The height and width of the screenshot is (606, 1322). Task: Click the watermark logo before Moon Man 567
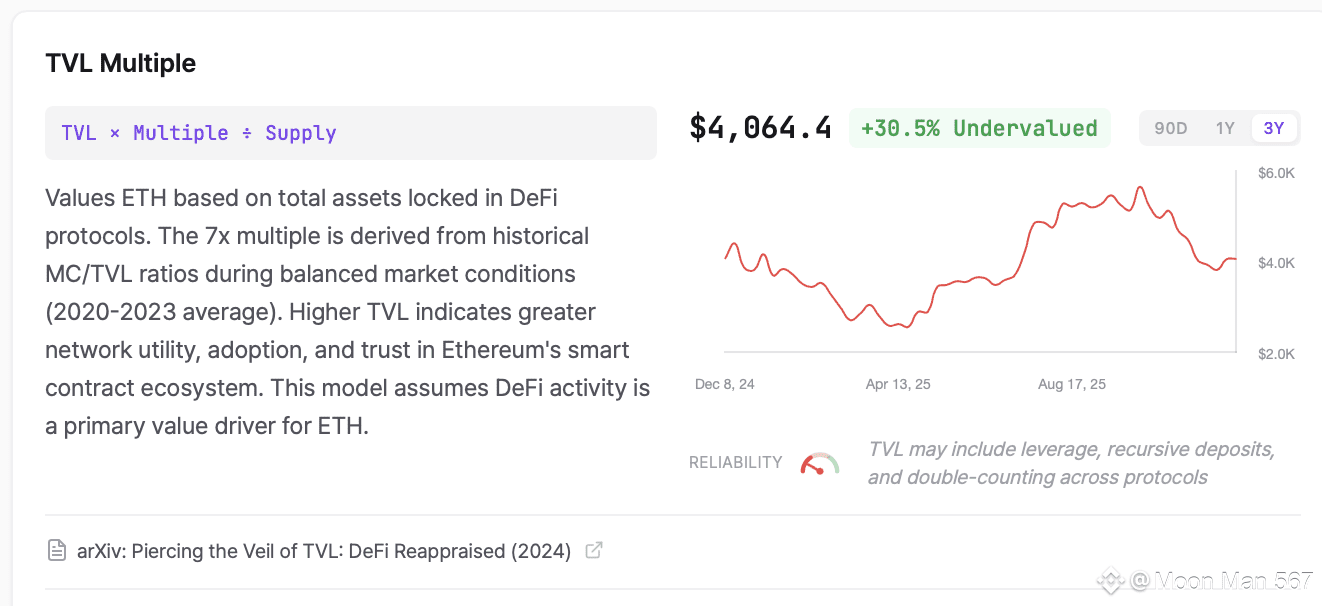point(1110,580)
